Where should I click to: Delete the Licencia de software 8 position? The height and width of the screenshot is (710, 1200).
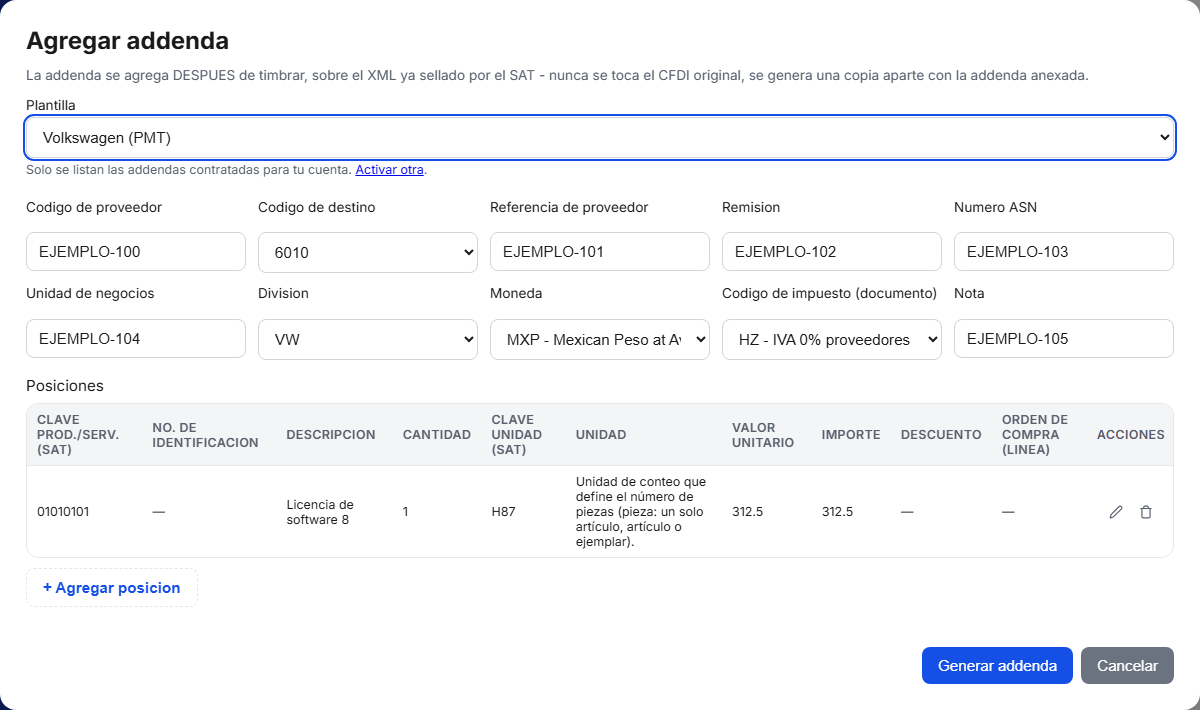[1146, 512]
